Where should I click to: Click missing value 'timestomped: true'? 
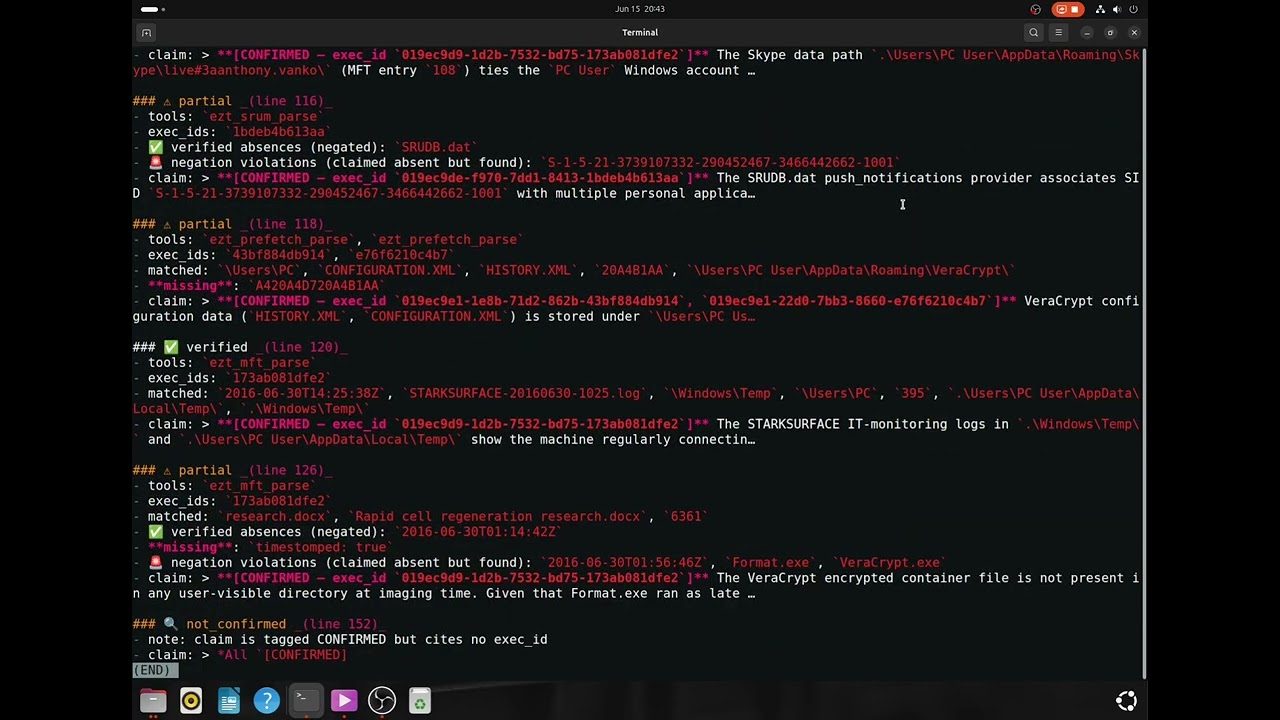321,547
